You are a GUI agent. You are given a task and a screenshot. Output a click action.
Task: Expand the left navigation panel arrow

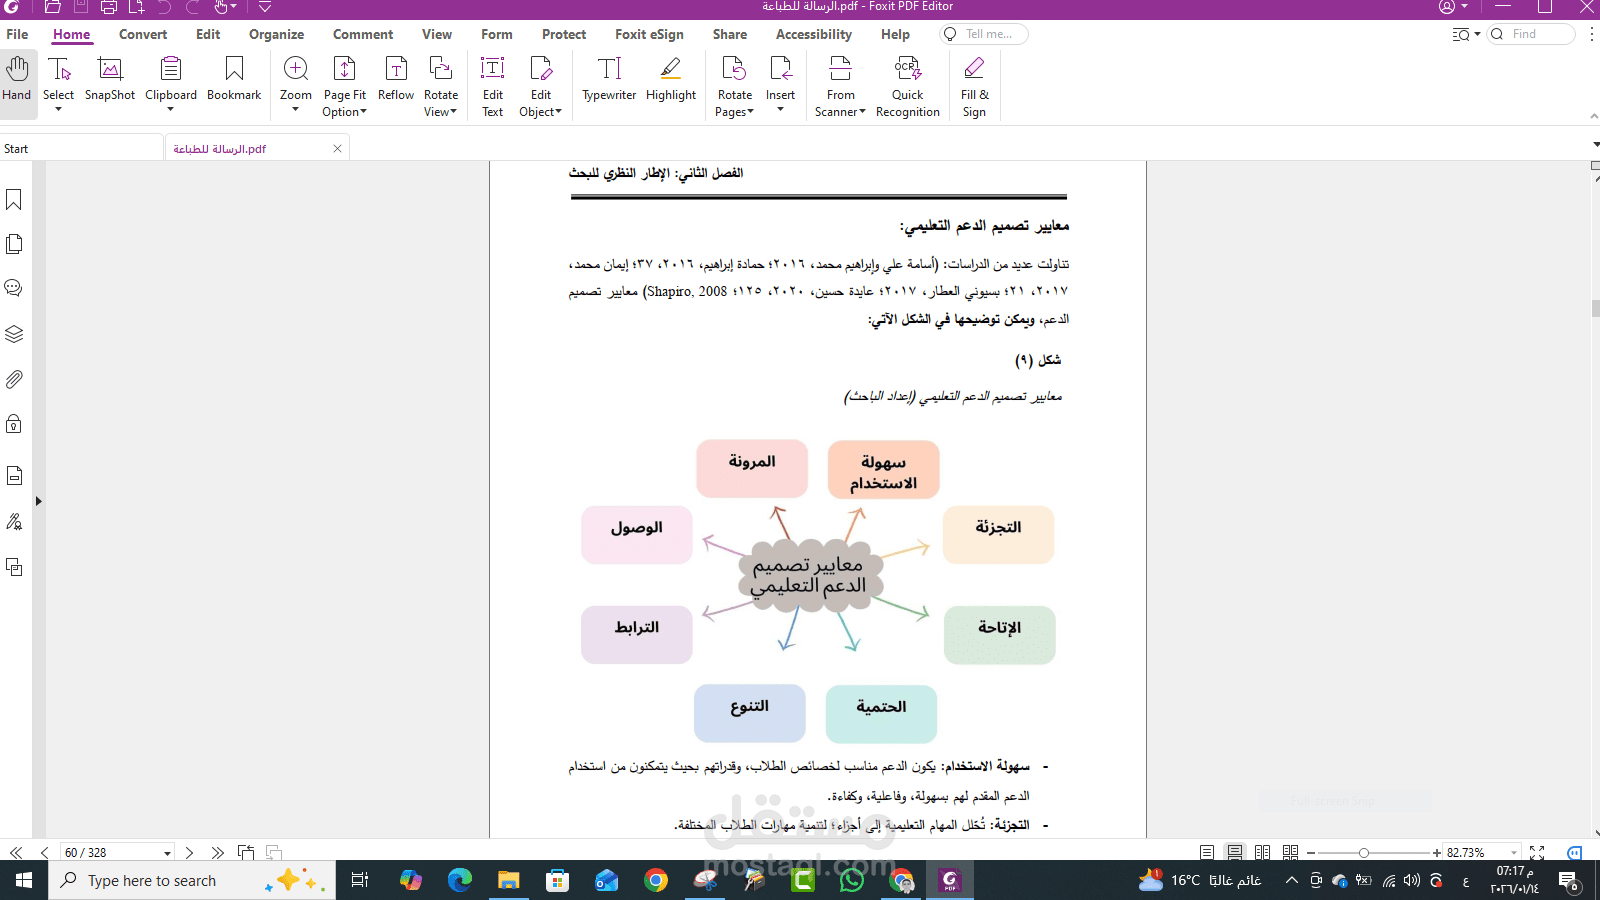pos(38,501)
